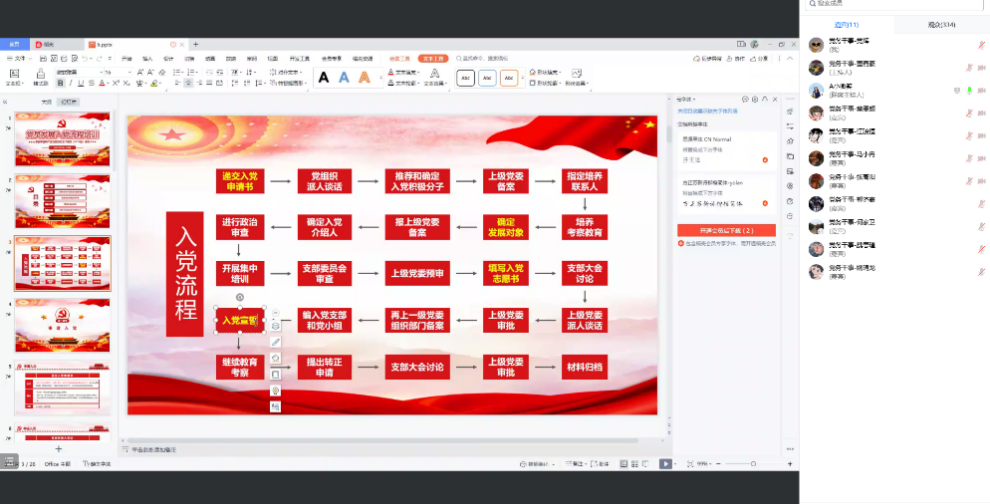Select the second slide thumbnail

[62, 201]
